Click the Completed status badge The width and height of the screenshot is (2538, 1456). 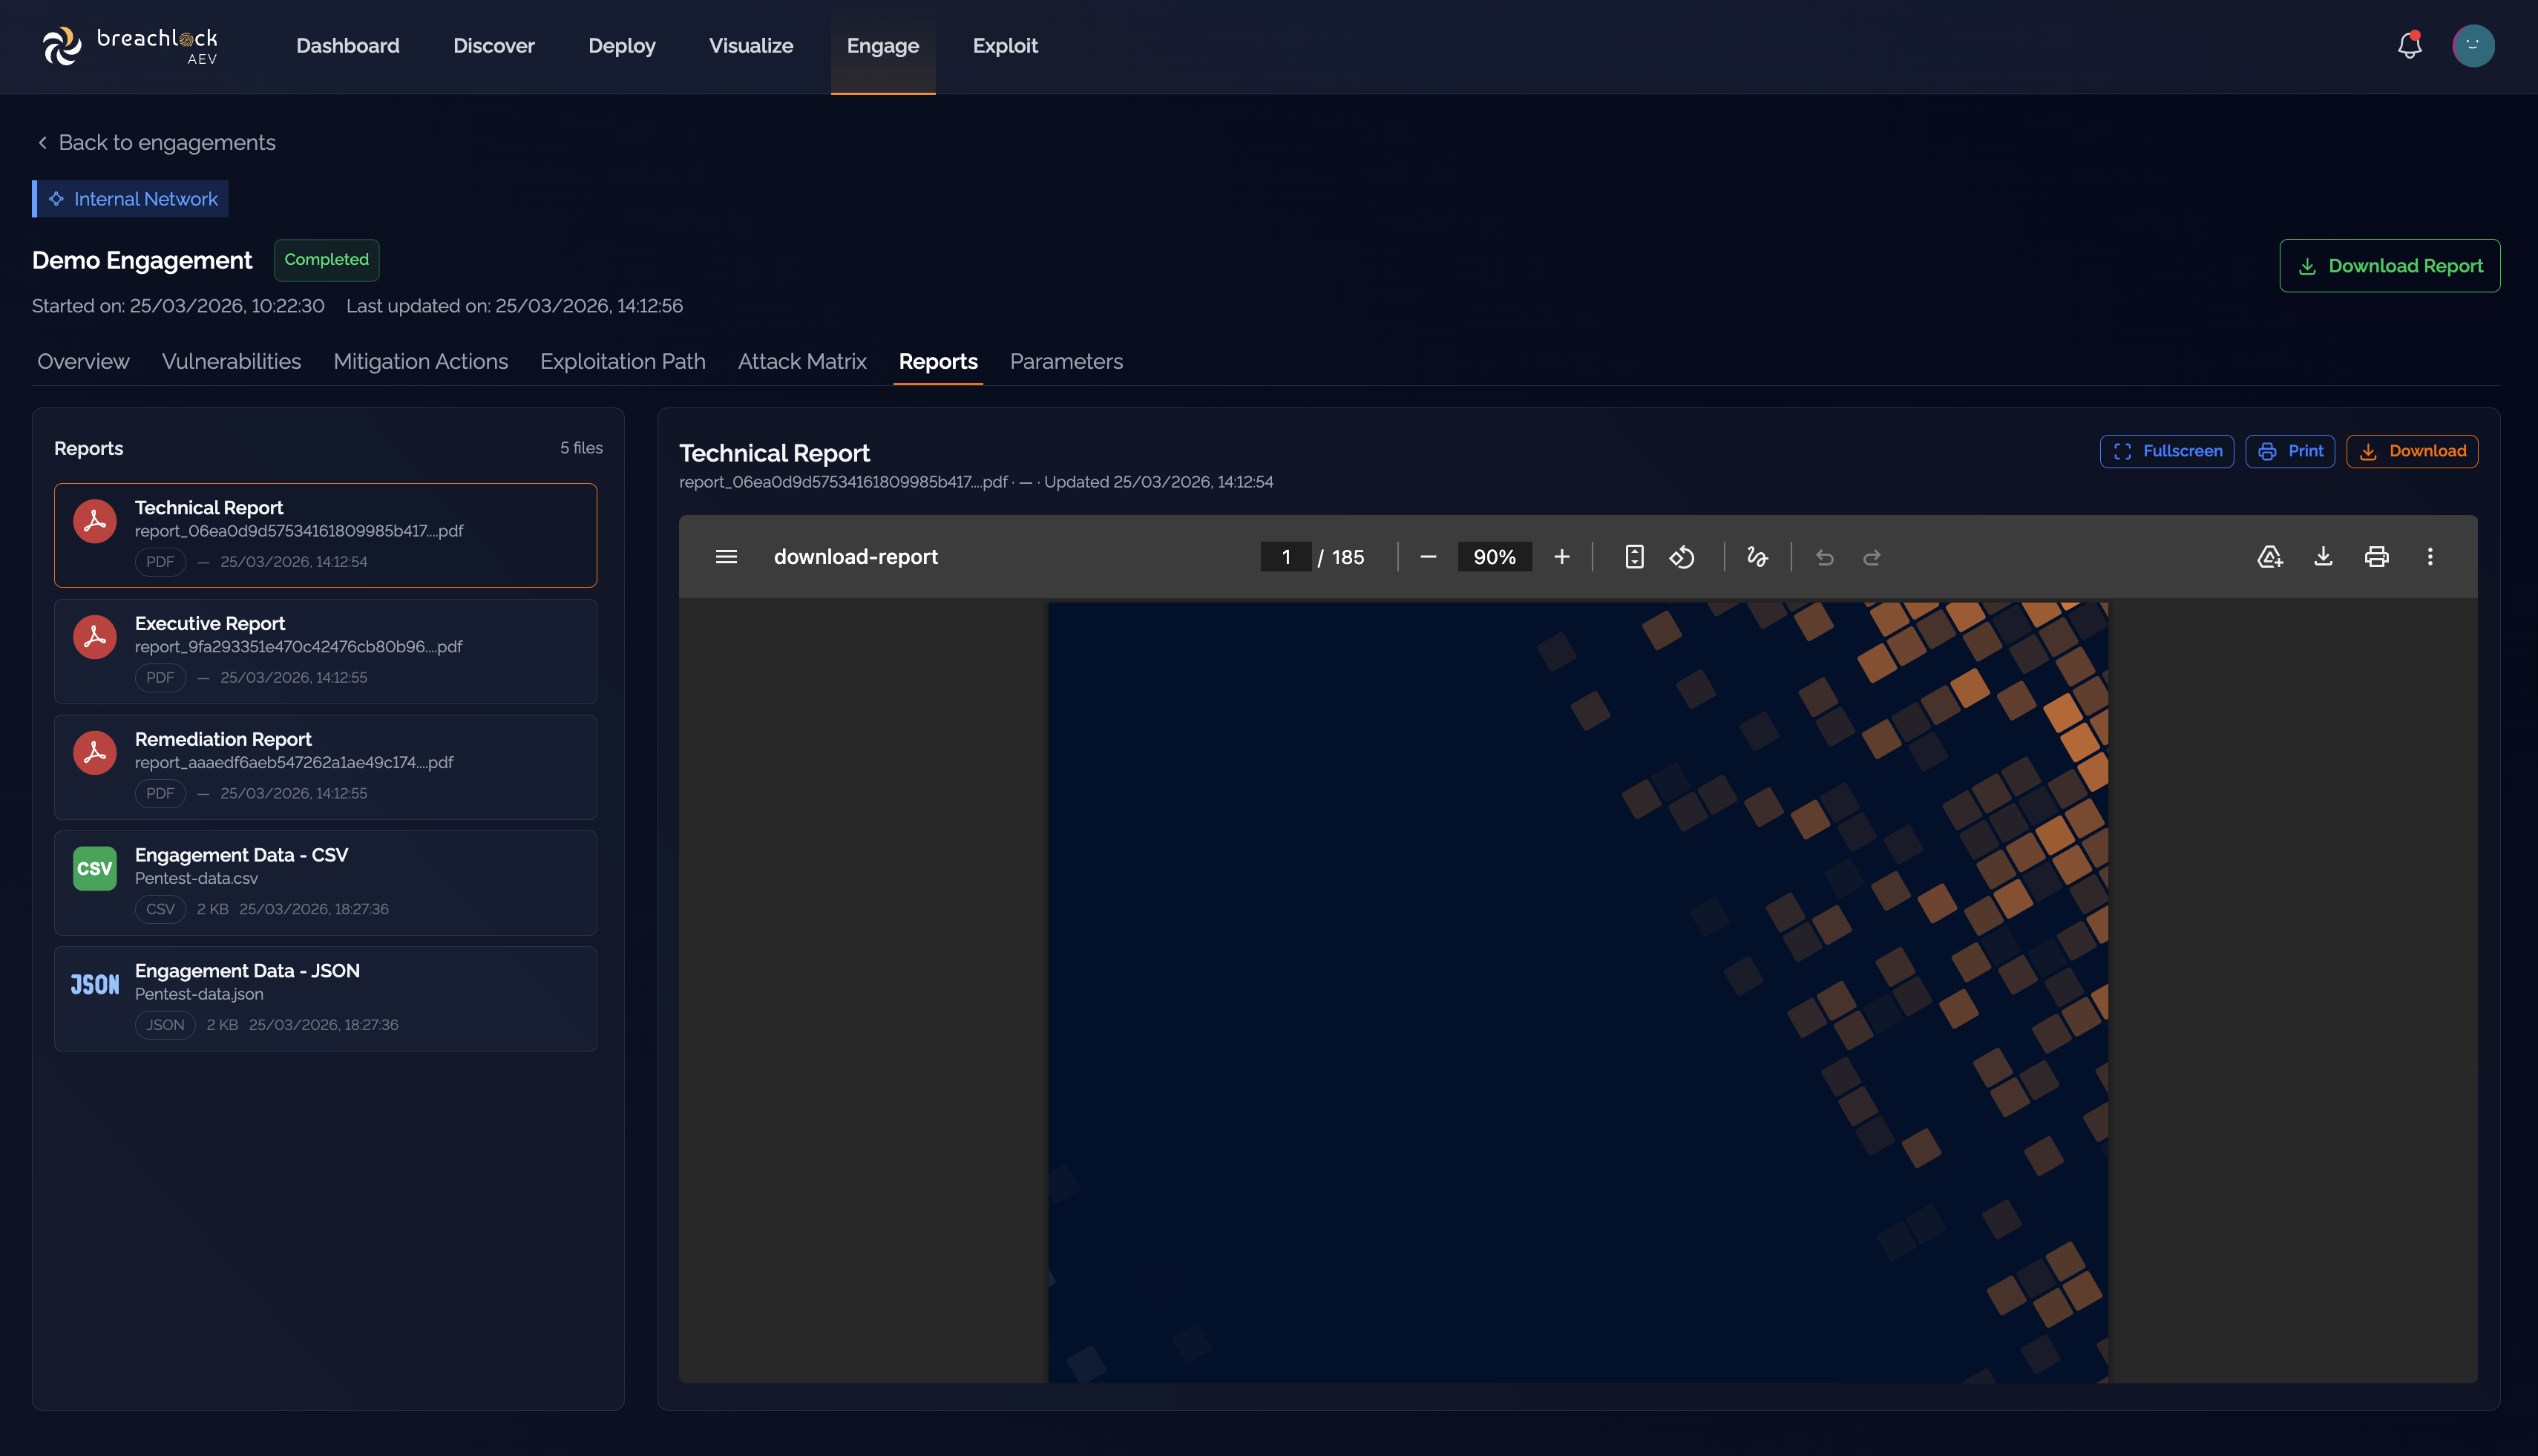point(326,260)
